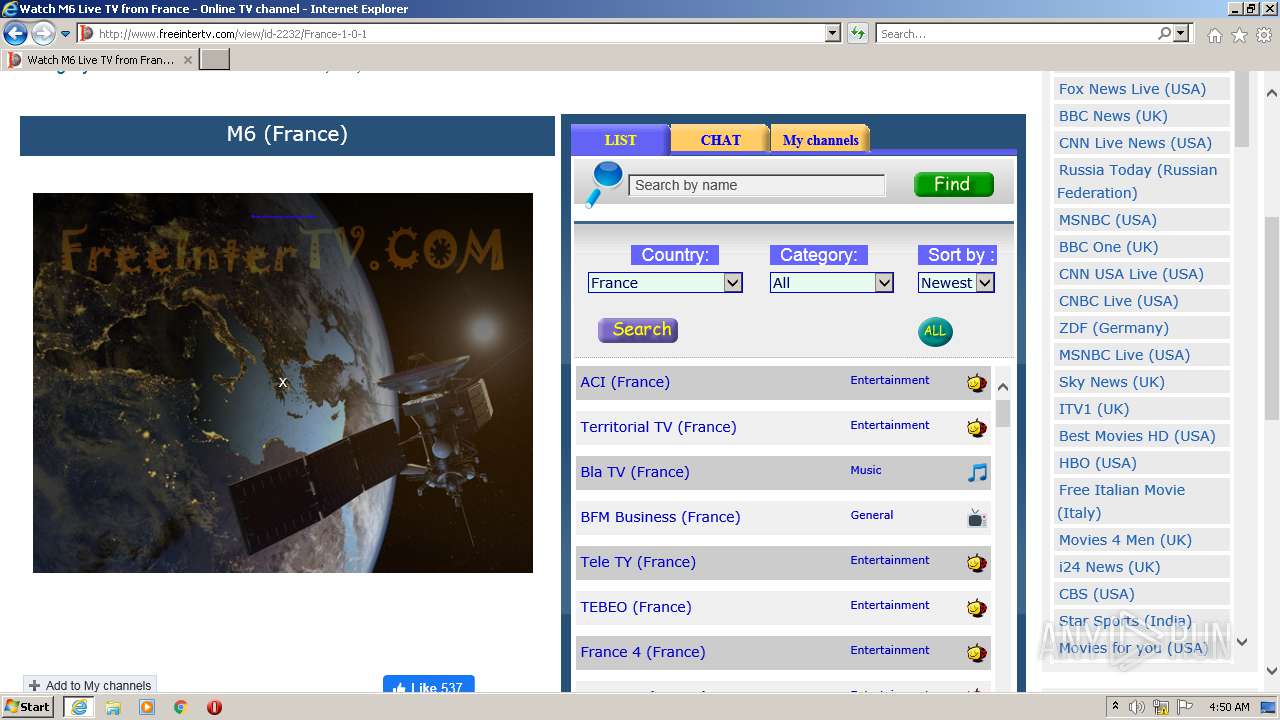Image resolution: width=1280 pixels, height=720 pixels.
Task: Open France 4 (France) channel link
Action: click(643, 652)
